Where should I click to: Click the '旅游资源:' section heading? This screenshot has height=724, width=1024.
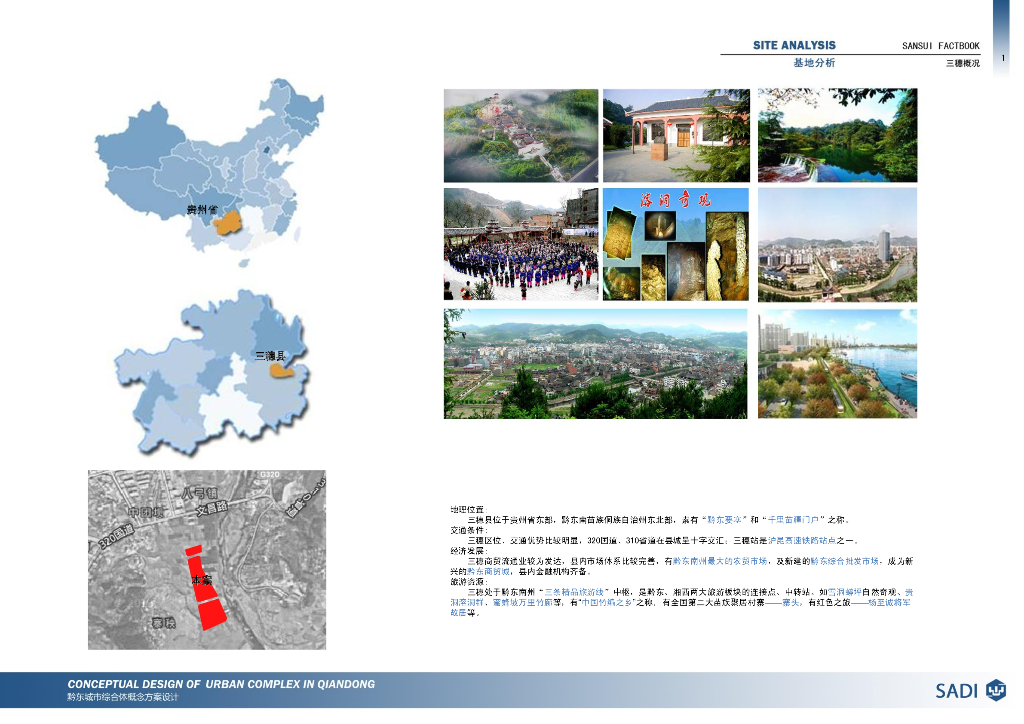(468, 582)
